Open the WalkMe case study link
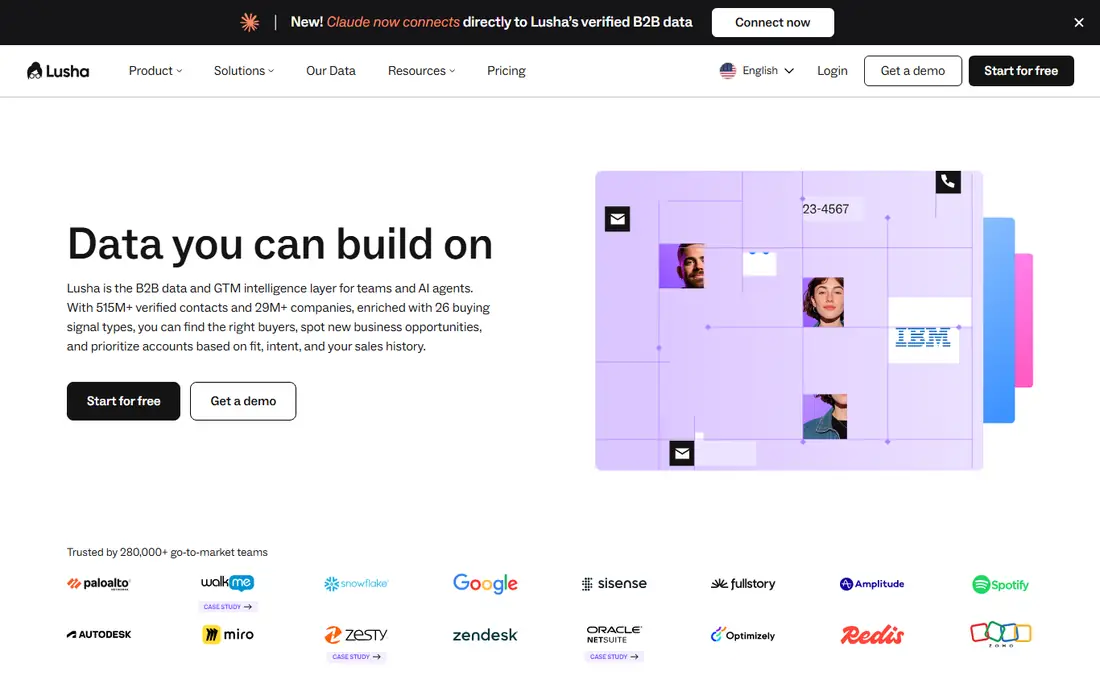This screenshot has height=688, width=1100. coord(227,607)
